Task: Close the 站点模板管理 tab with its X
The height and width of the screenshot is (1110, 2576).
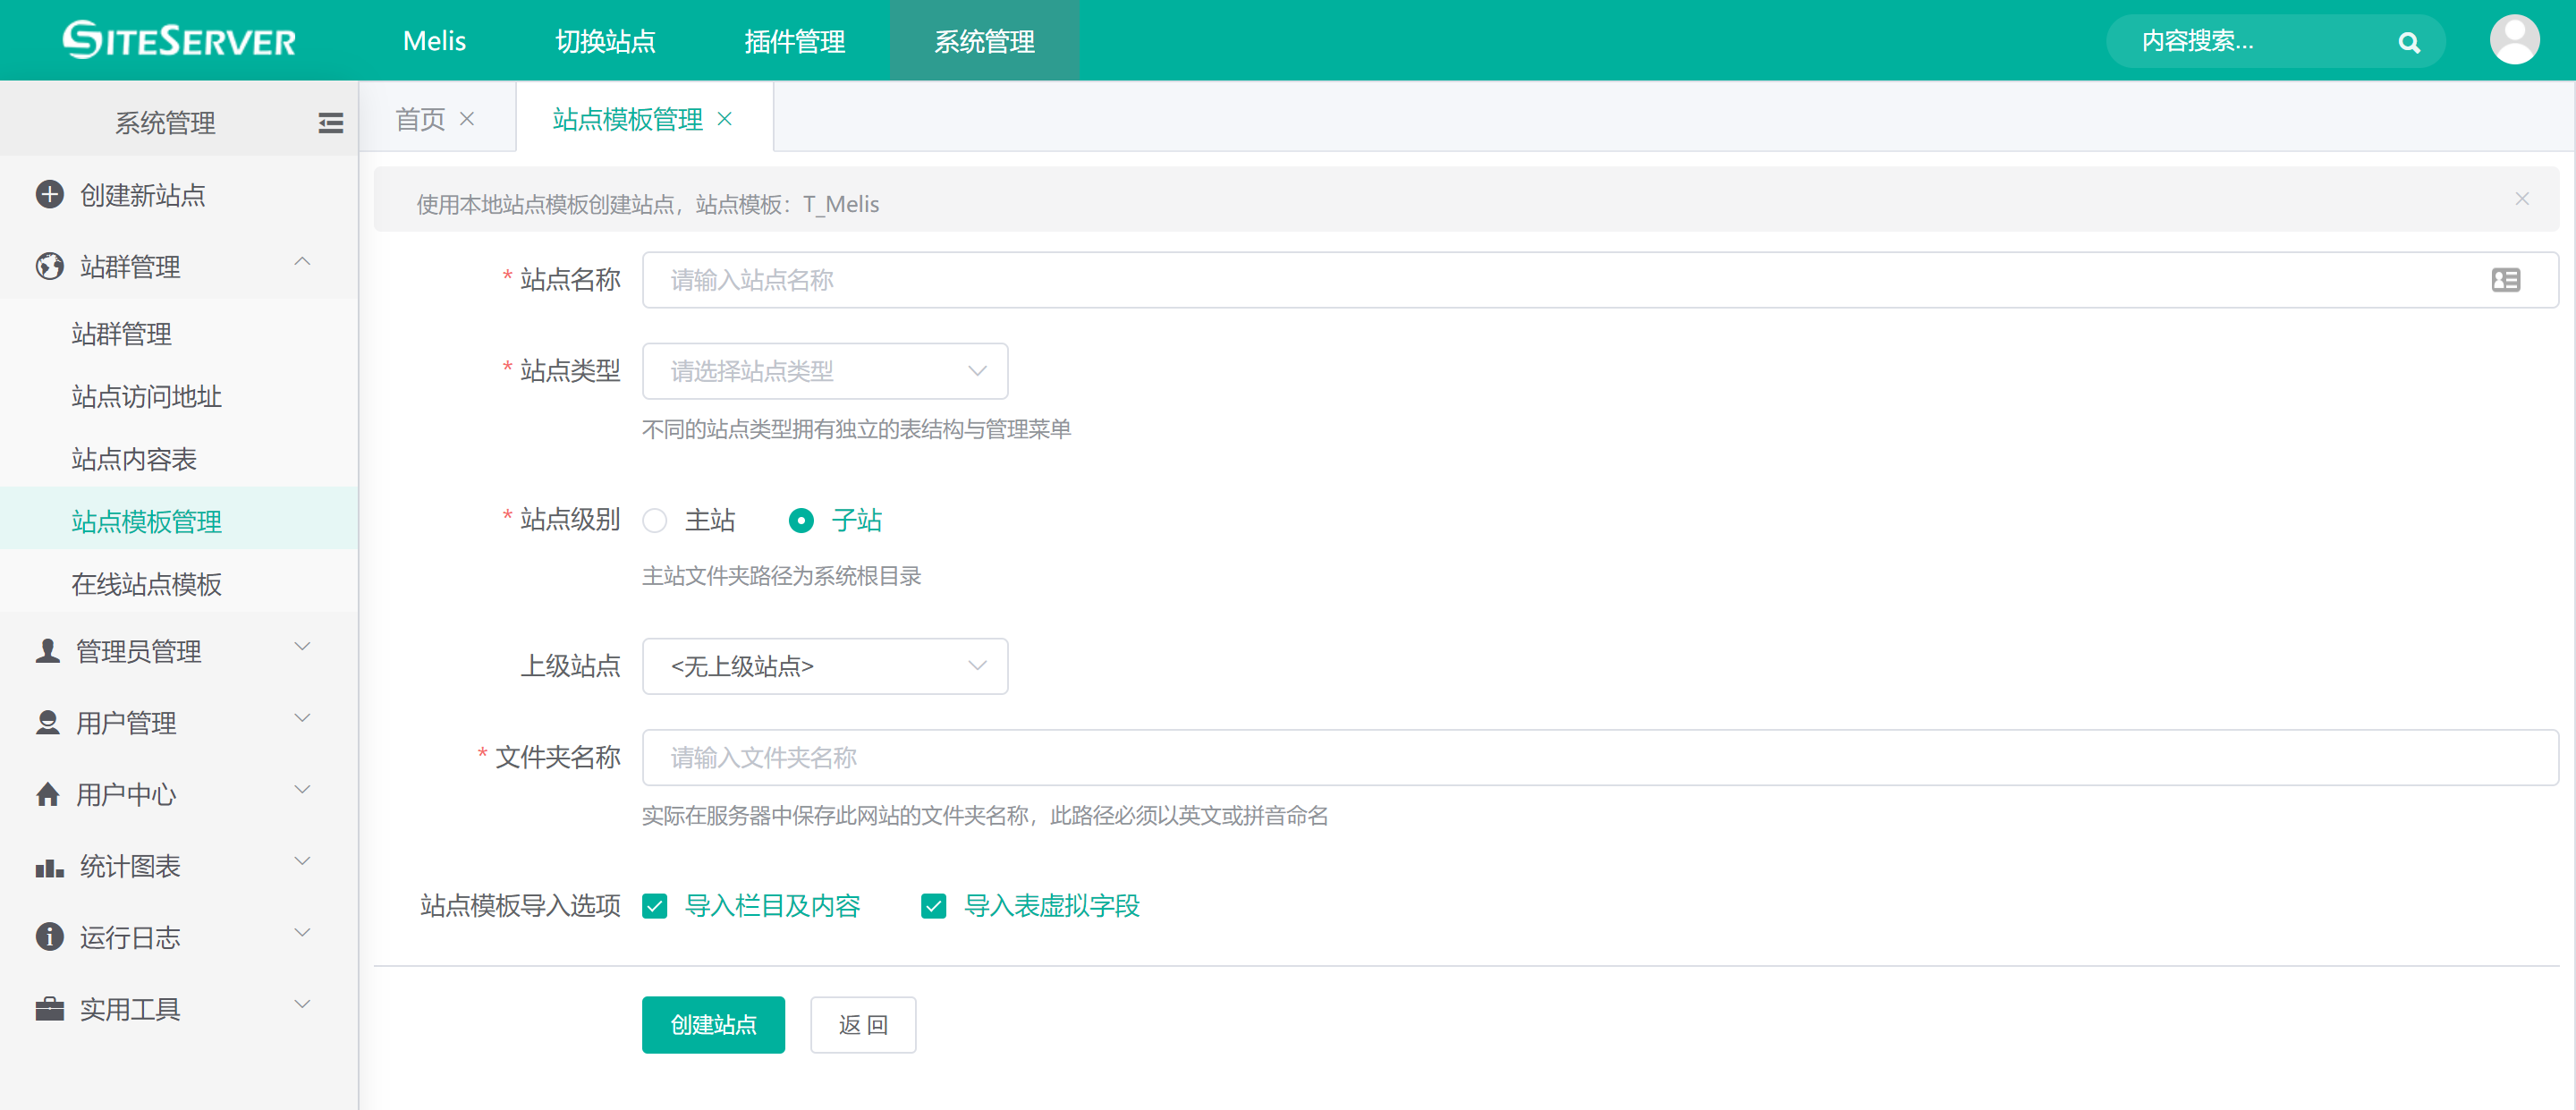Action: point(725,119)
